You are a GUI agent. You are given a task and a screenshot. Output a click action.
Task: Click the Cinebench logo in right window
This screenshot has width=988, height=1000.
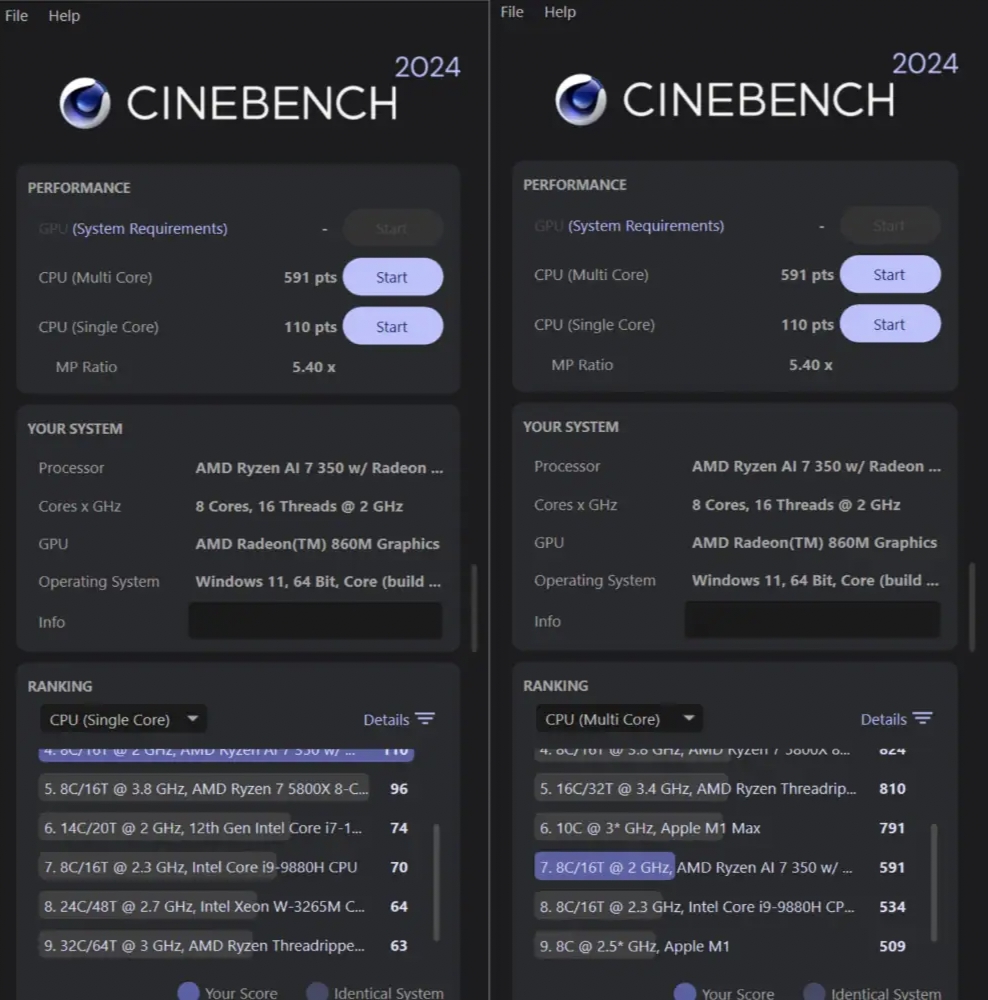pyautogui.click(x=581, y=100)
